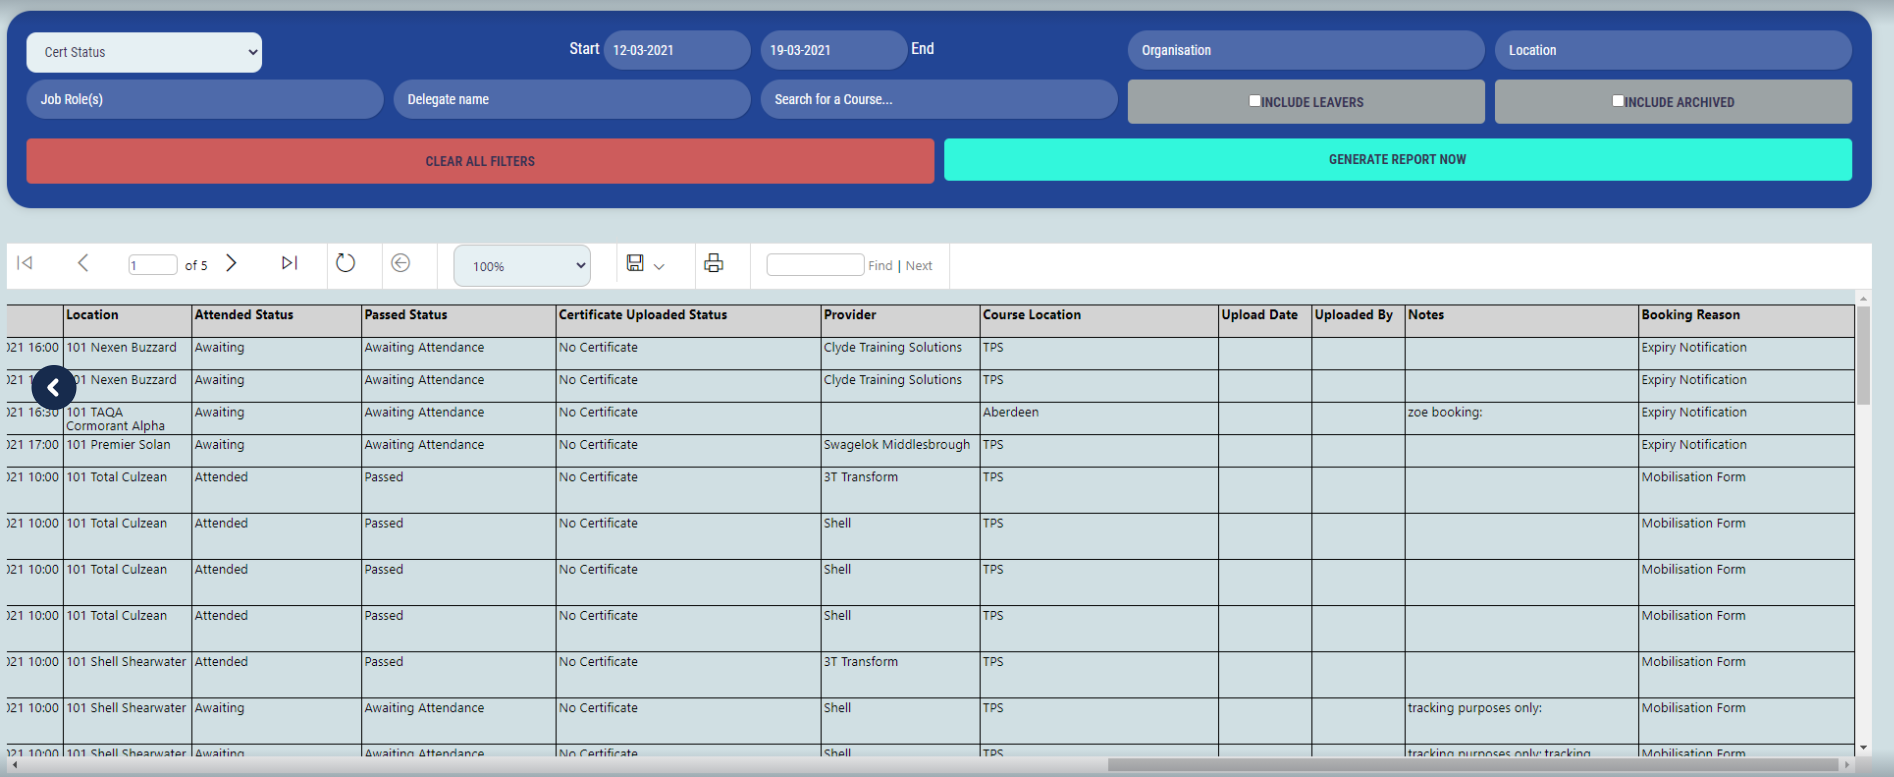Click the Search for a Course field
Image resolution: width=1894 pixels, height=777 pixels.
point(938,100)
